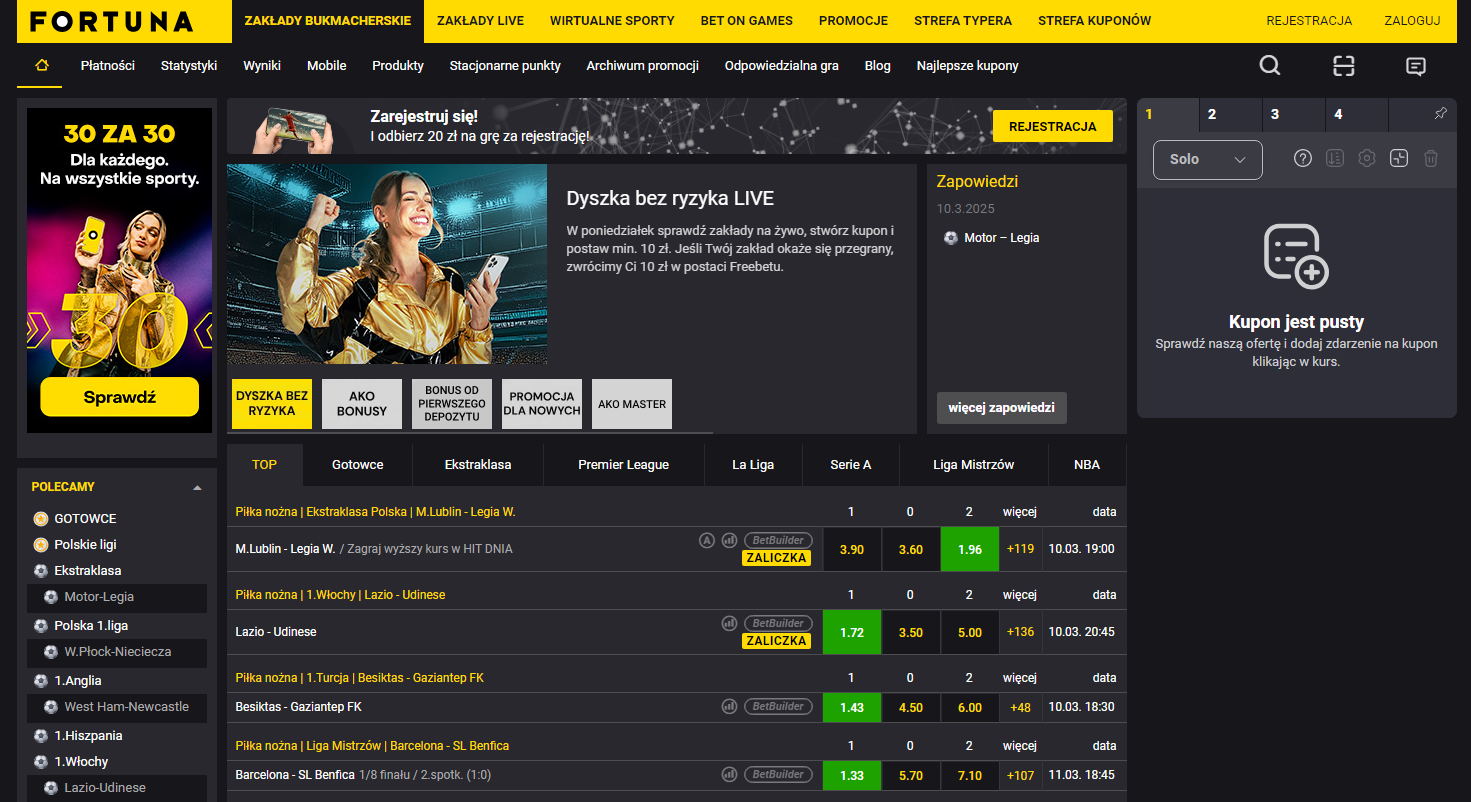
Task: Expand +136 more markets for Lazio - Udinese
Action: (1020, 632)
